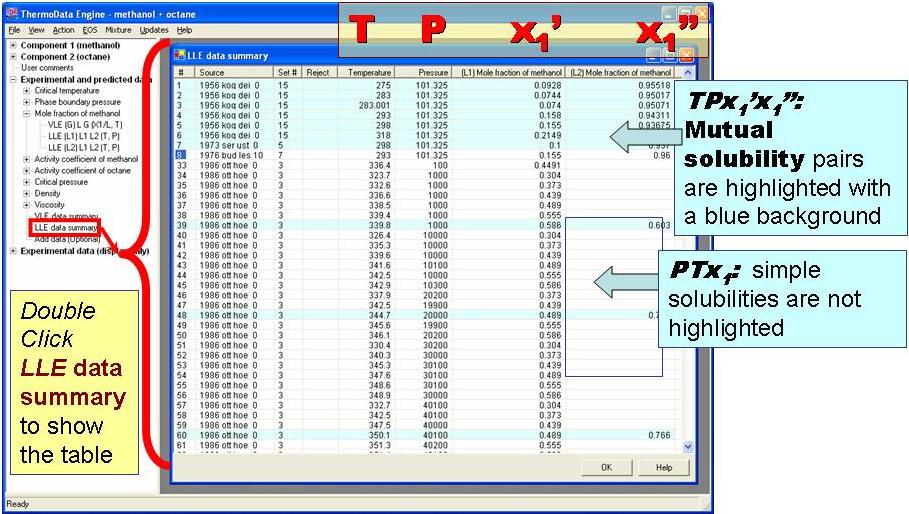Viewport: 909px width, 514px height.
Task: Expand the Component 2 (octane) node
Action: click(x=13, y=57)
